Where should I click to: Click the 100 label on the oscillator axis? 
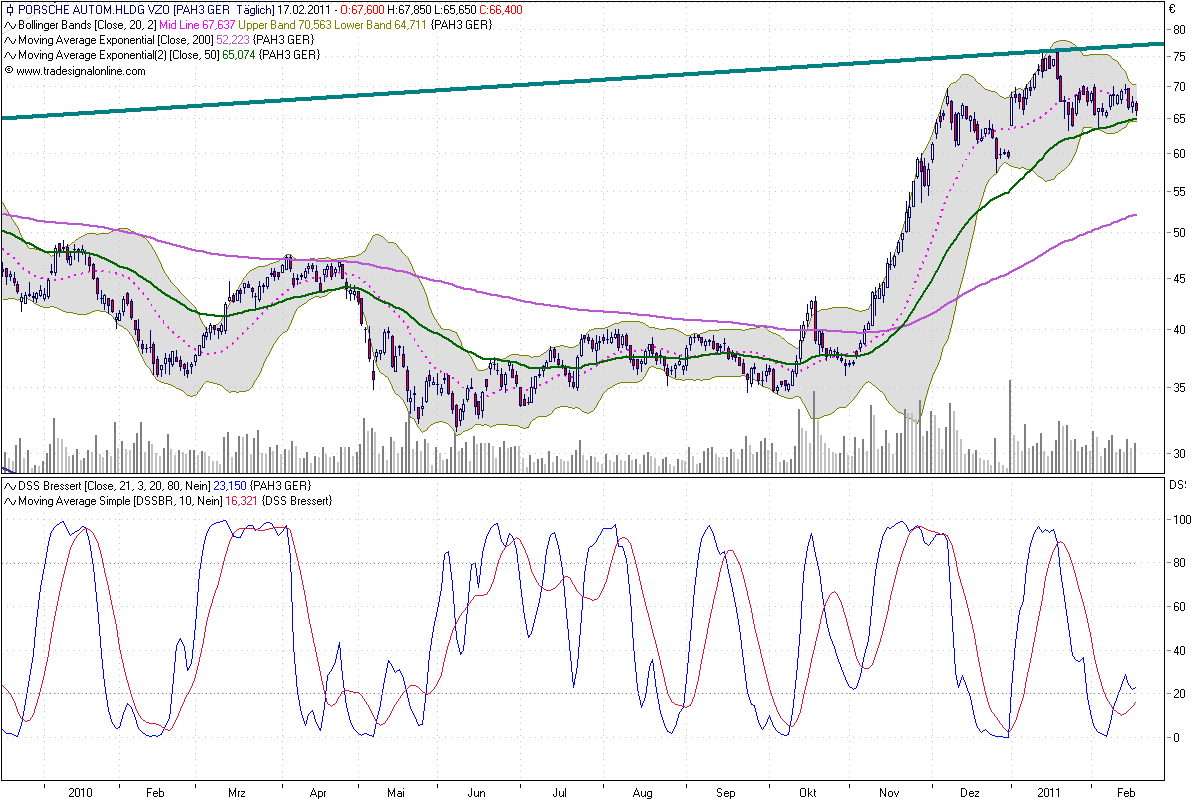point(1182,520)
